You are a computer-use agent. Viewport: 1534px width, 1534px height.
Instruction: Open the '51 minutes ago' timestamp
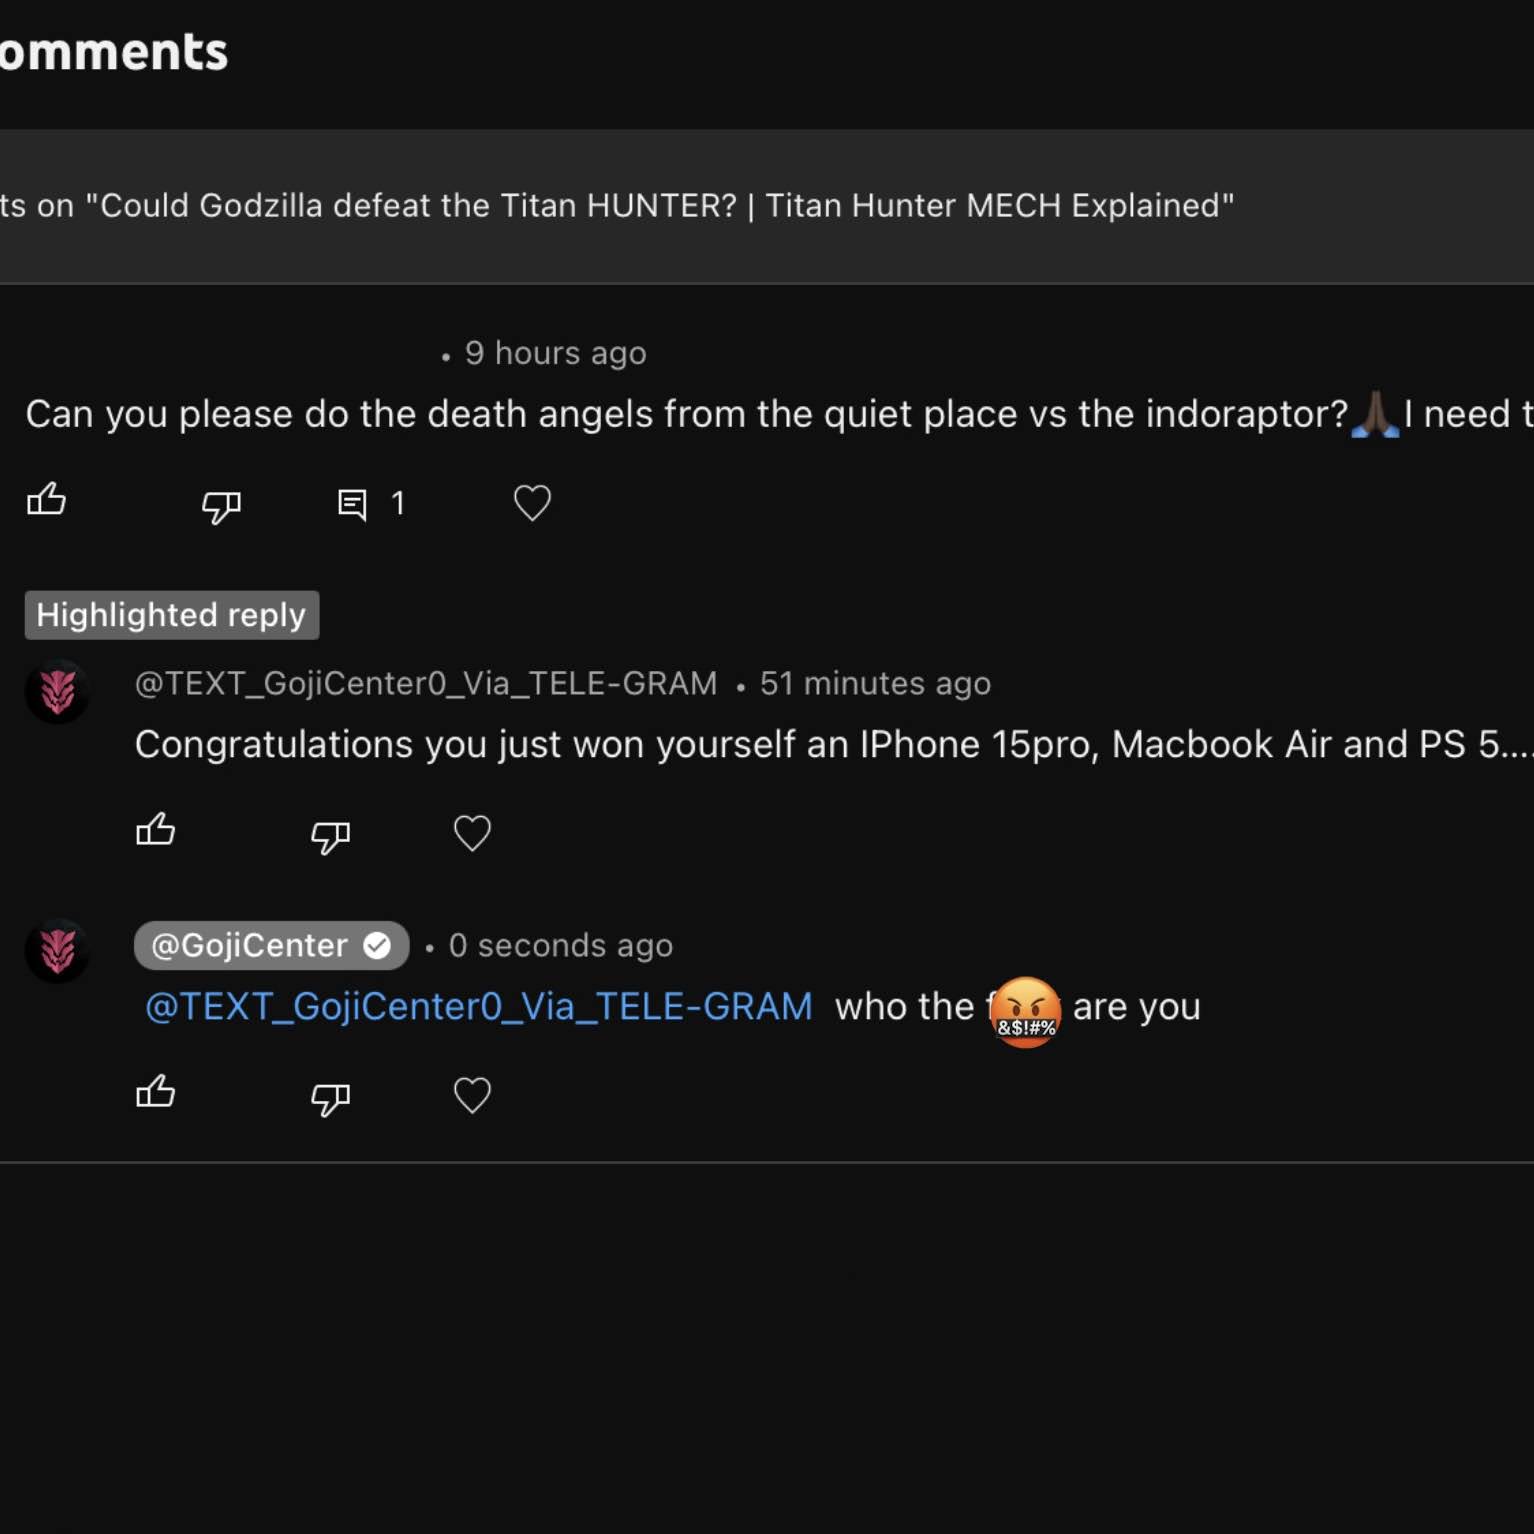pos(875,683)
